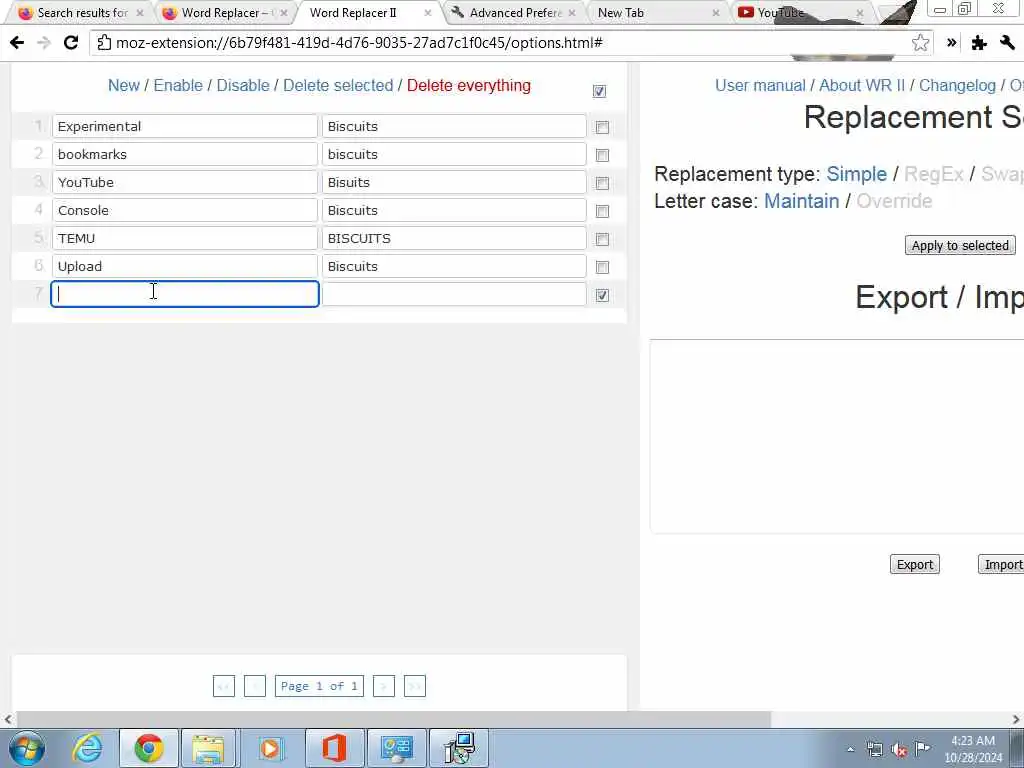Select Simple replacement type
1024x768 pixels.
[857, 174]
